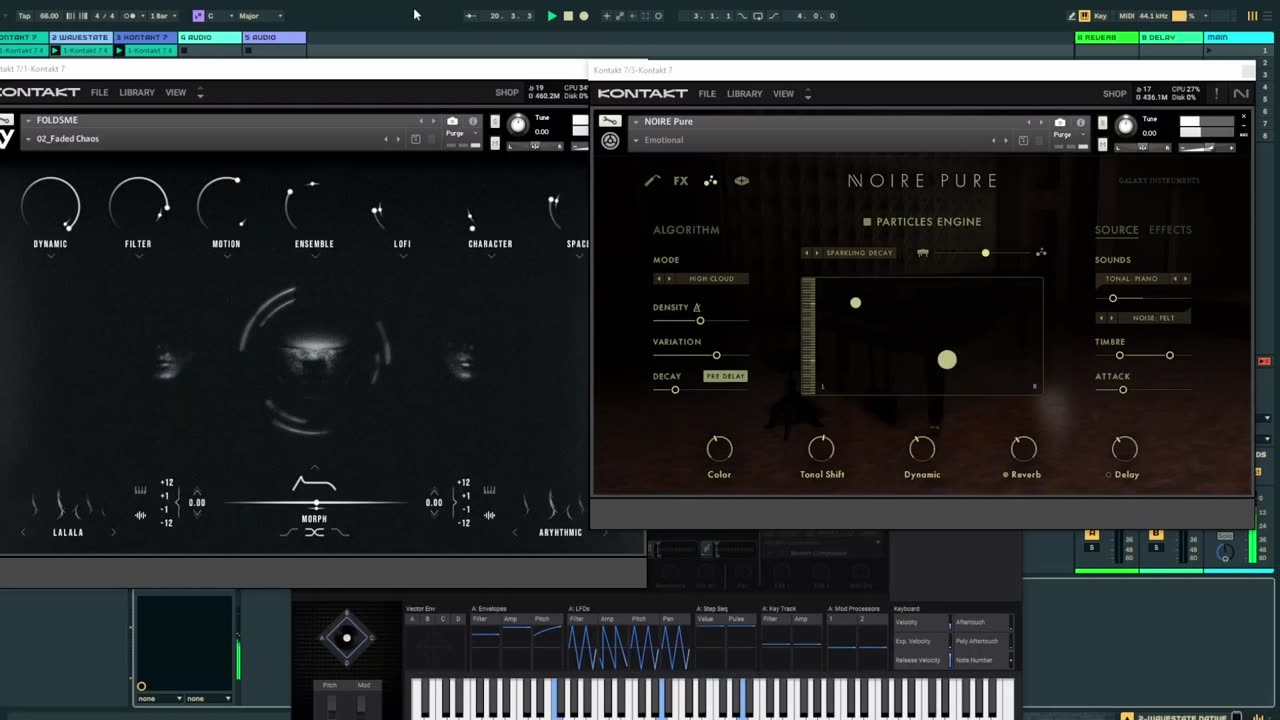The height and width of the screenshot is (720, 1280).
Task: Click the info icon in FOLDSME header
Action: click(x=473, y=120)
